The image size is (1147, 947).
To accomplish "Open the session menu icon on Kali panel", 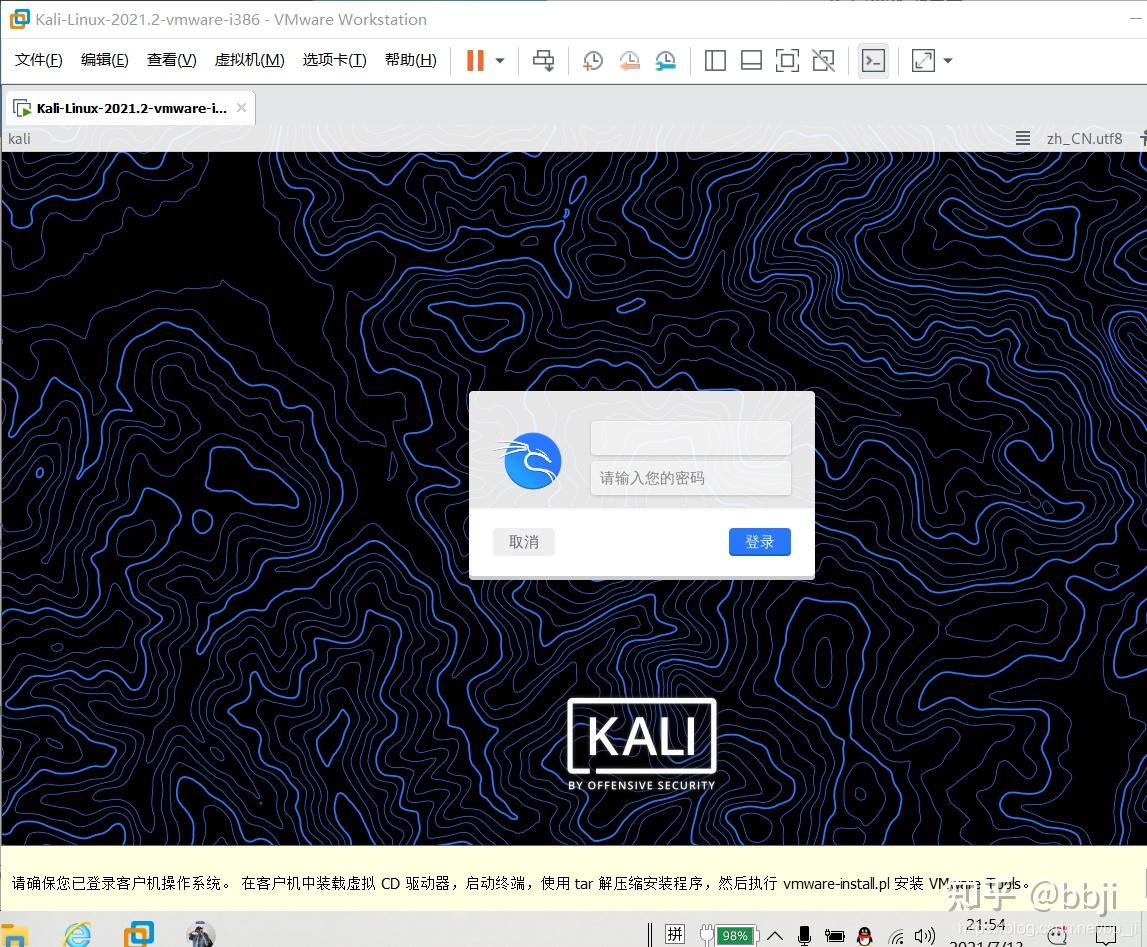I will coord(1023,138).
